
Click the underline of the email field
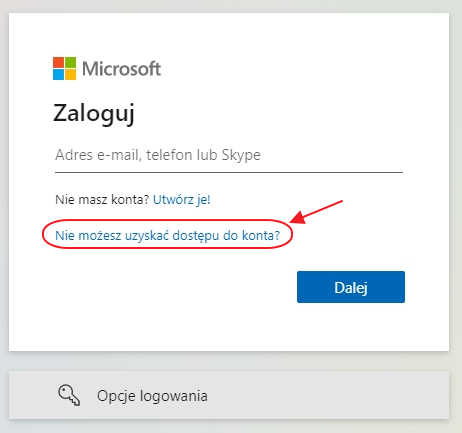(229, 172)
